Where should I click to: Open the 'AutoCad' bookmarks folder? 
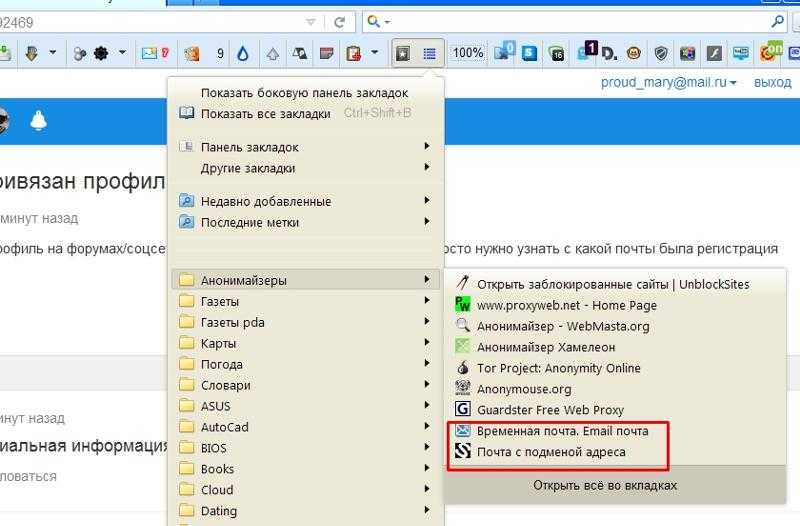pyautogui.click(x=306, y=427)
